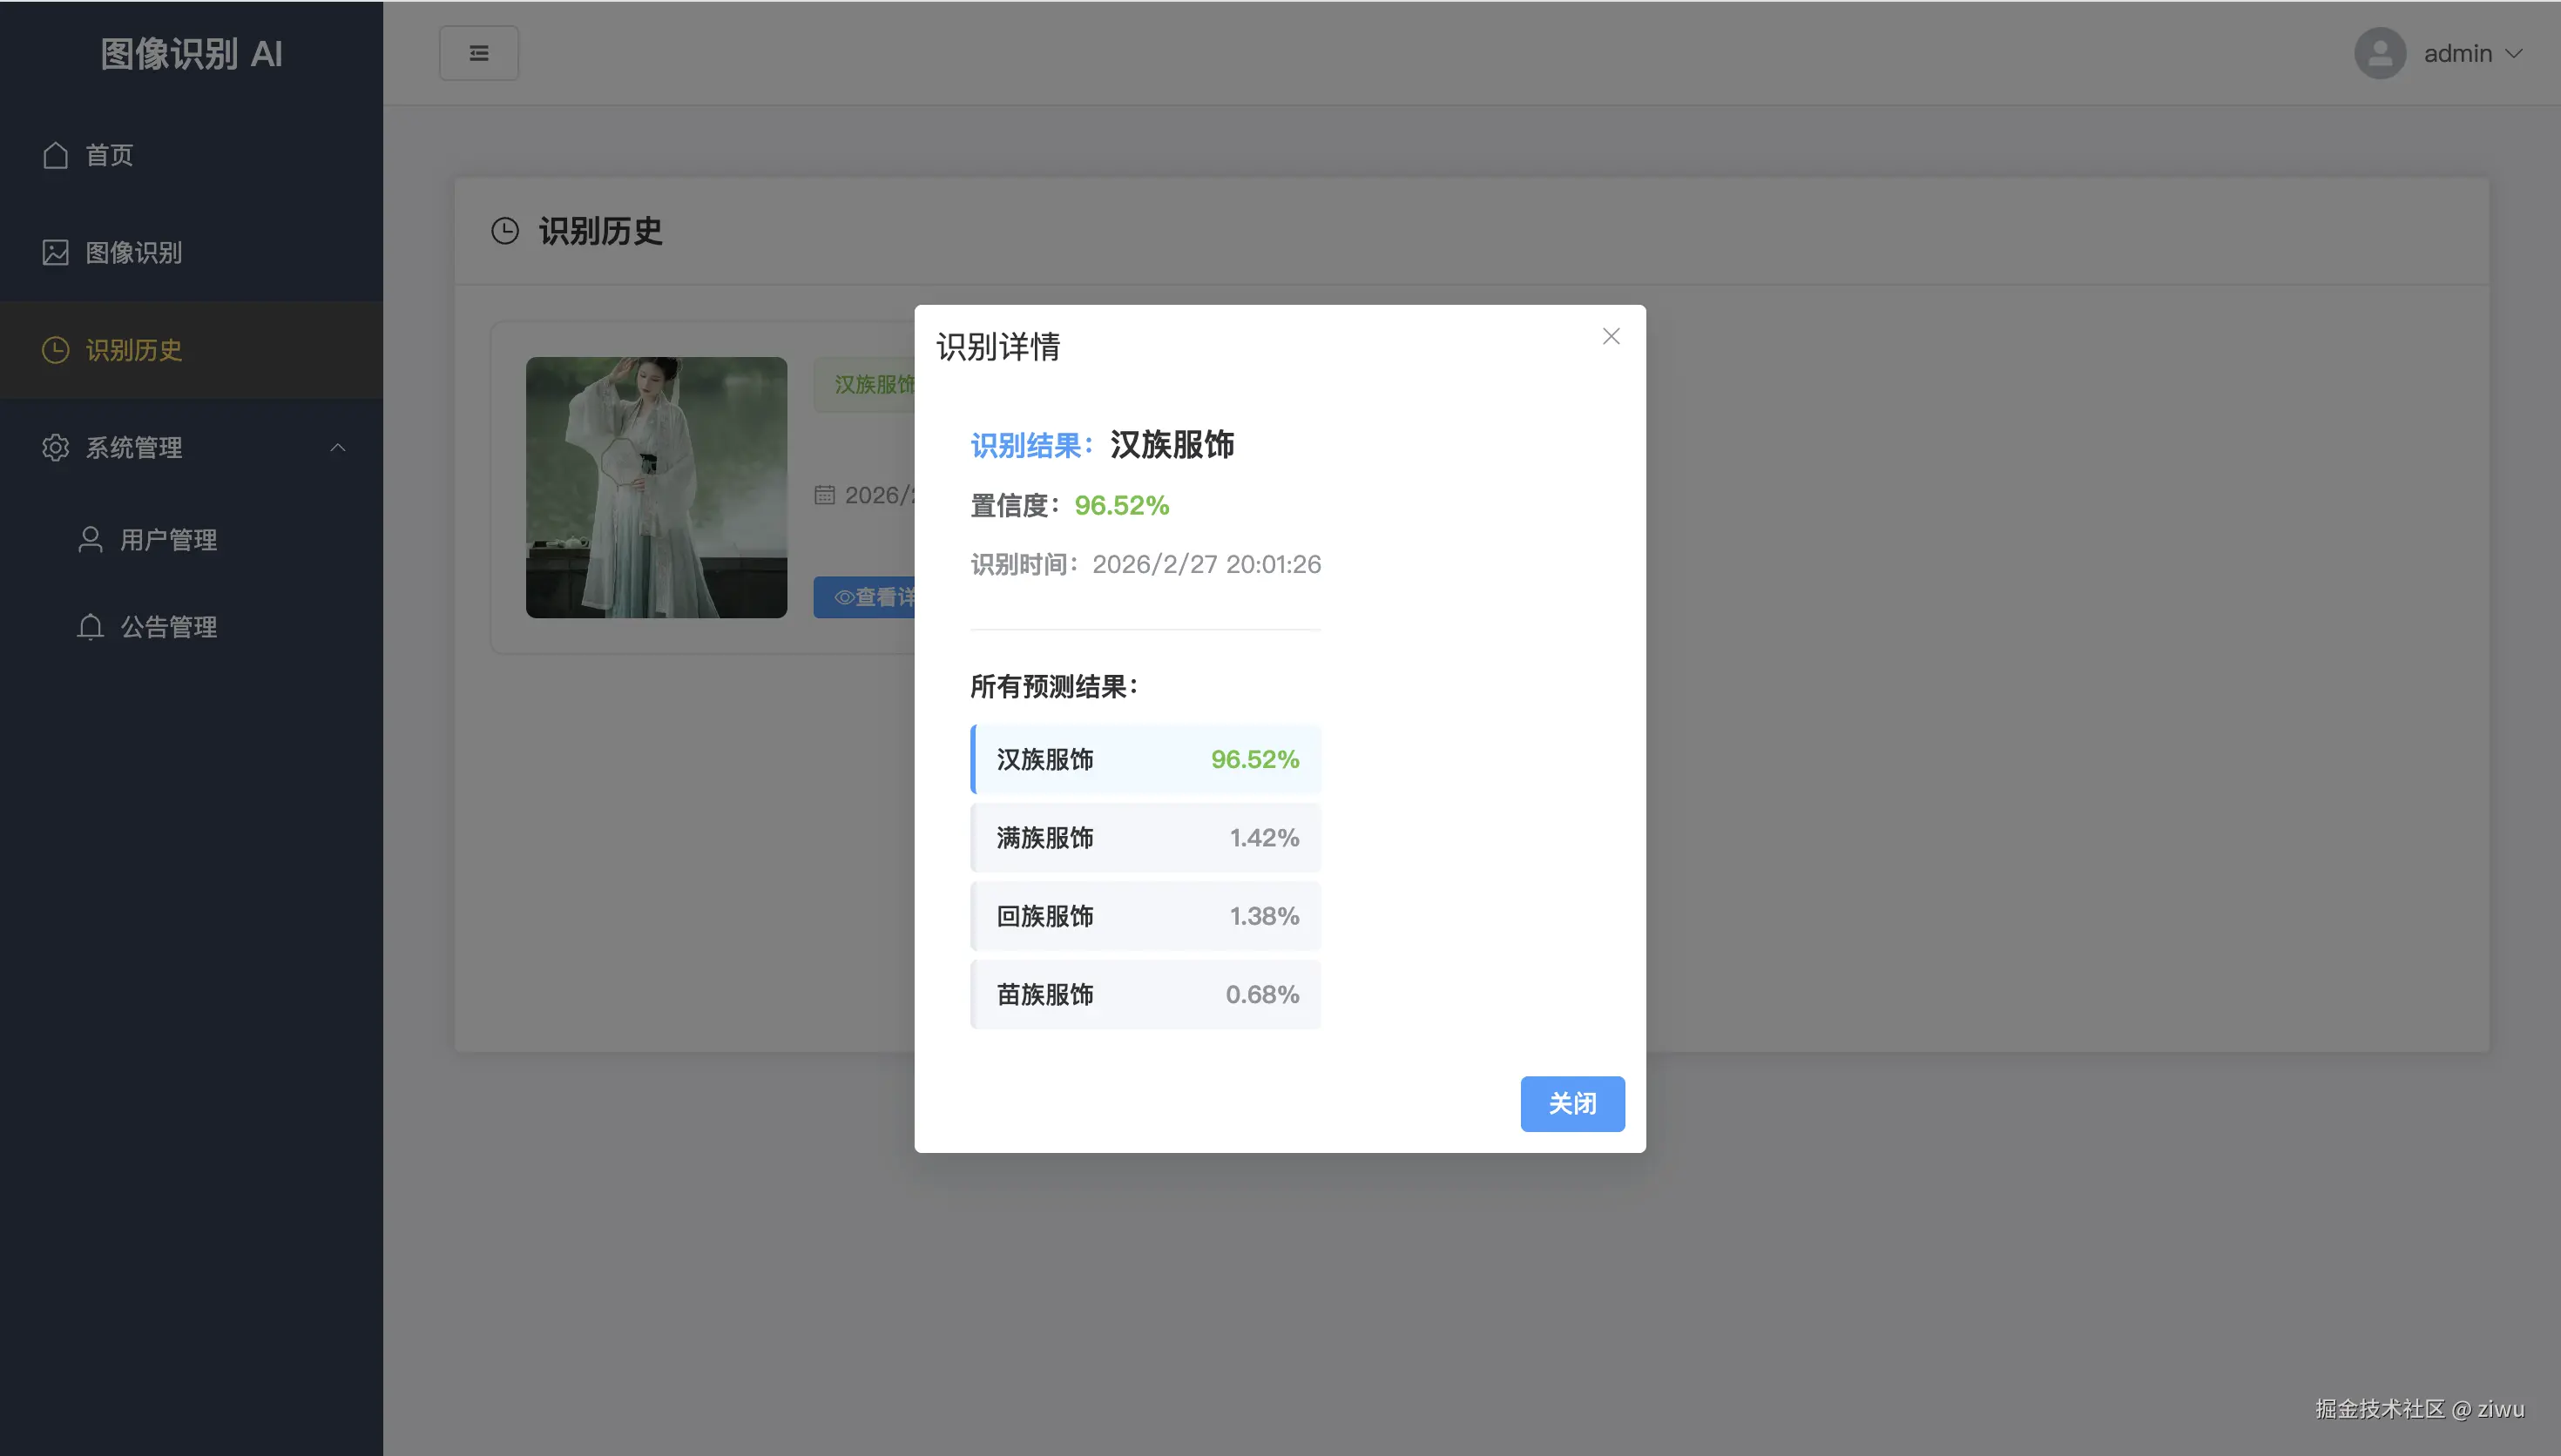2561x1456 pixels.
Task: Click the user icon next to 用户管理
Action: click(x=90, y=539)
